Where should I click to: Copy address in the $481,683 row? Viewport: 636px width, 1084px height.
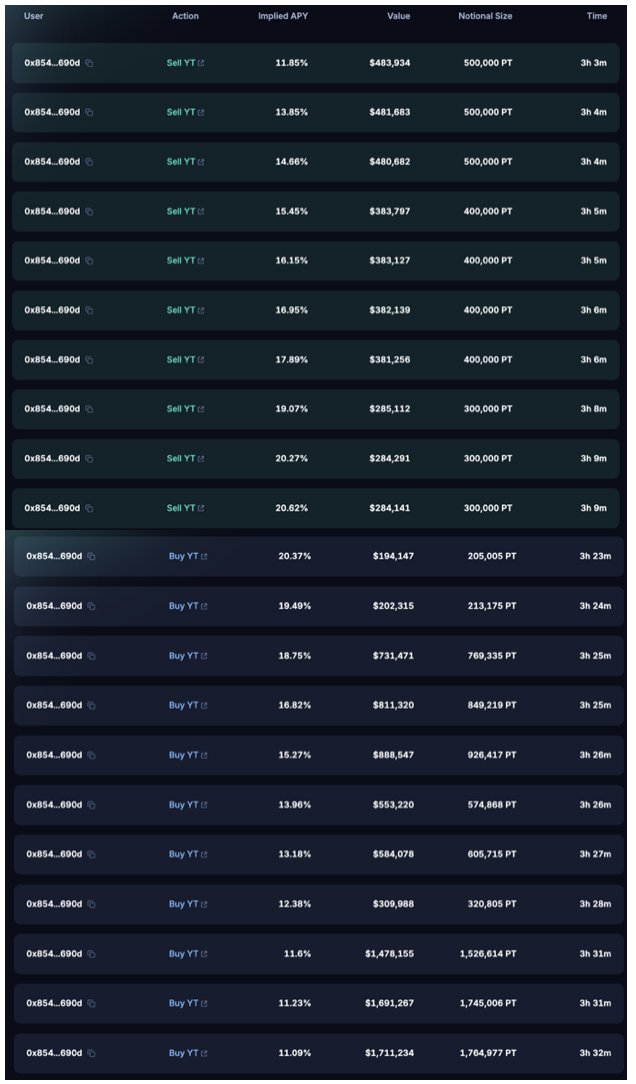89,112
